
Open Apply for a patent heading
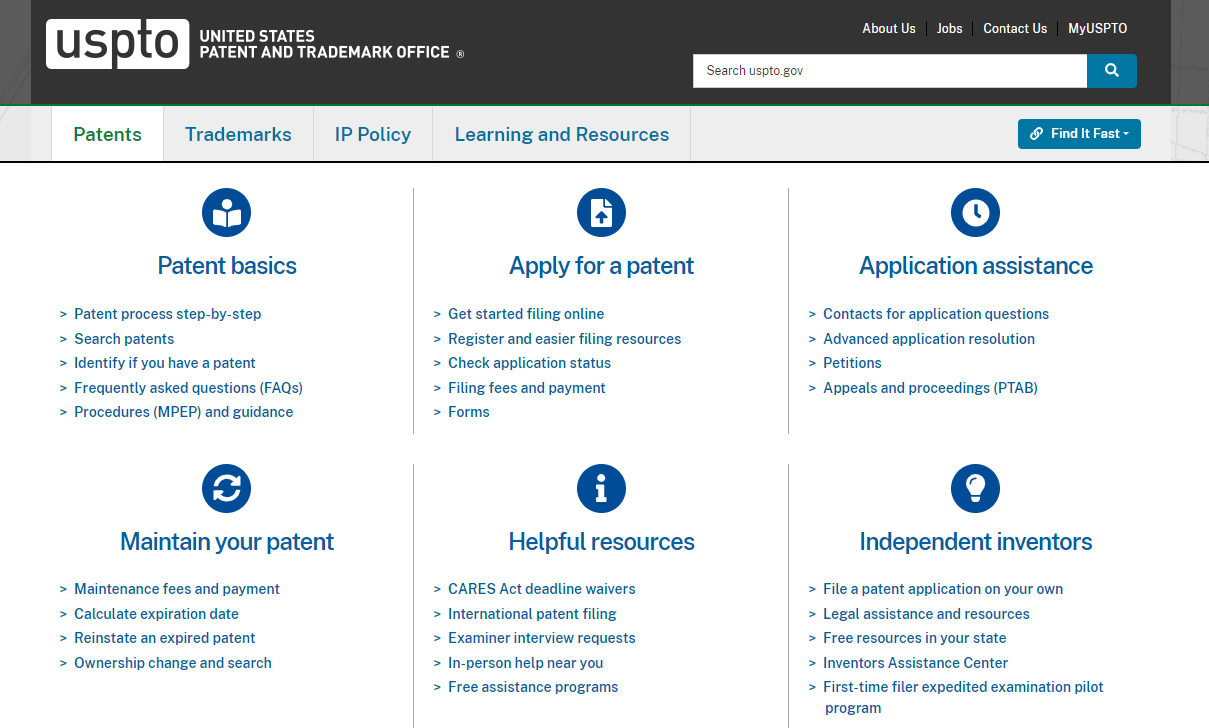(601, 266)
